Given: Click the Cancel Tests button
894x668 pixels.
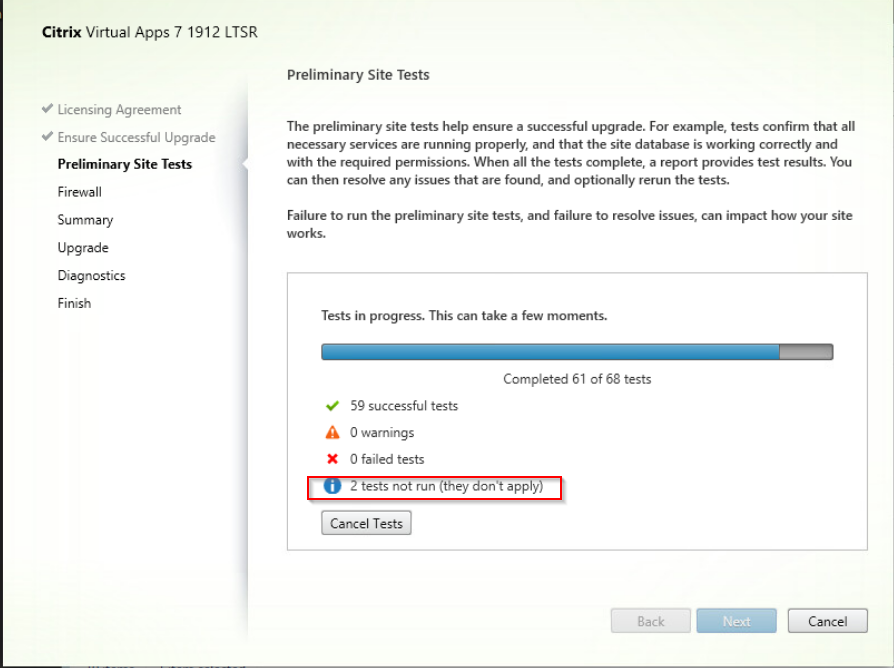Looking at the screenshot, I should point(366,523).
